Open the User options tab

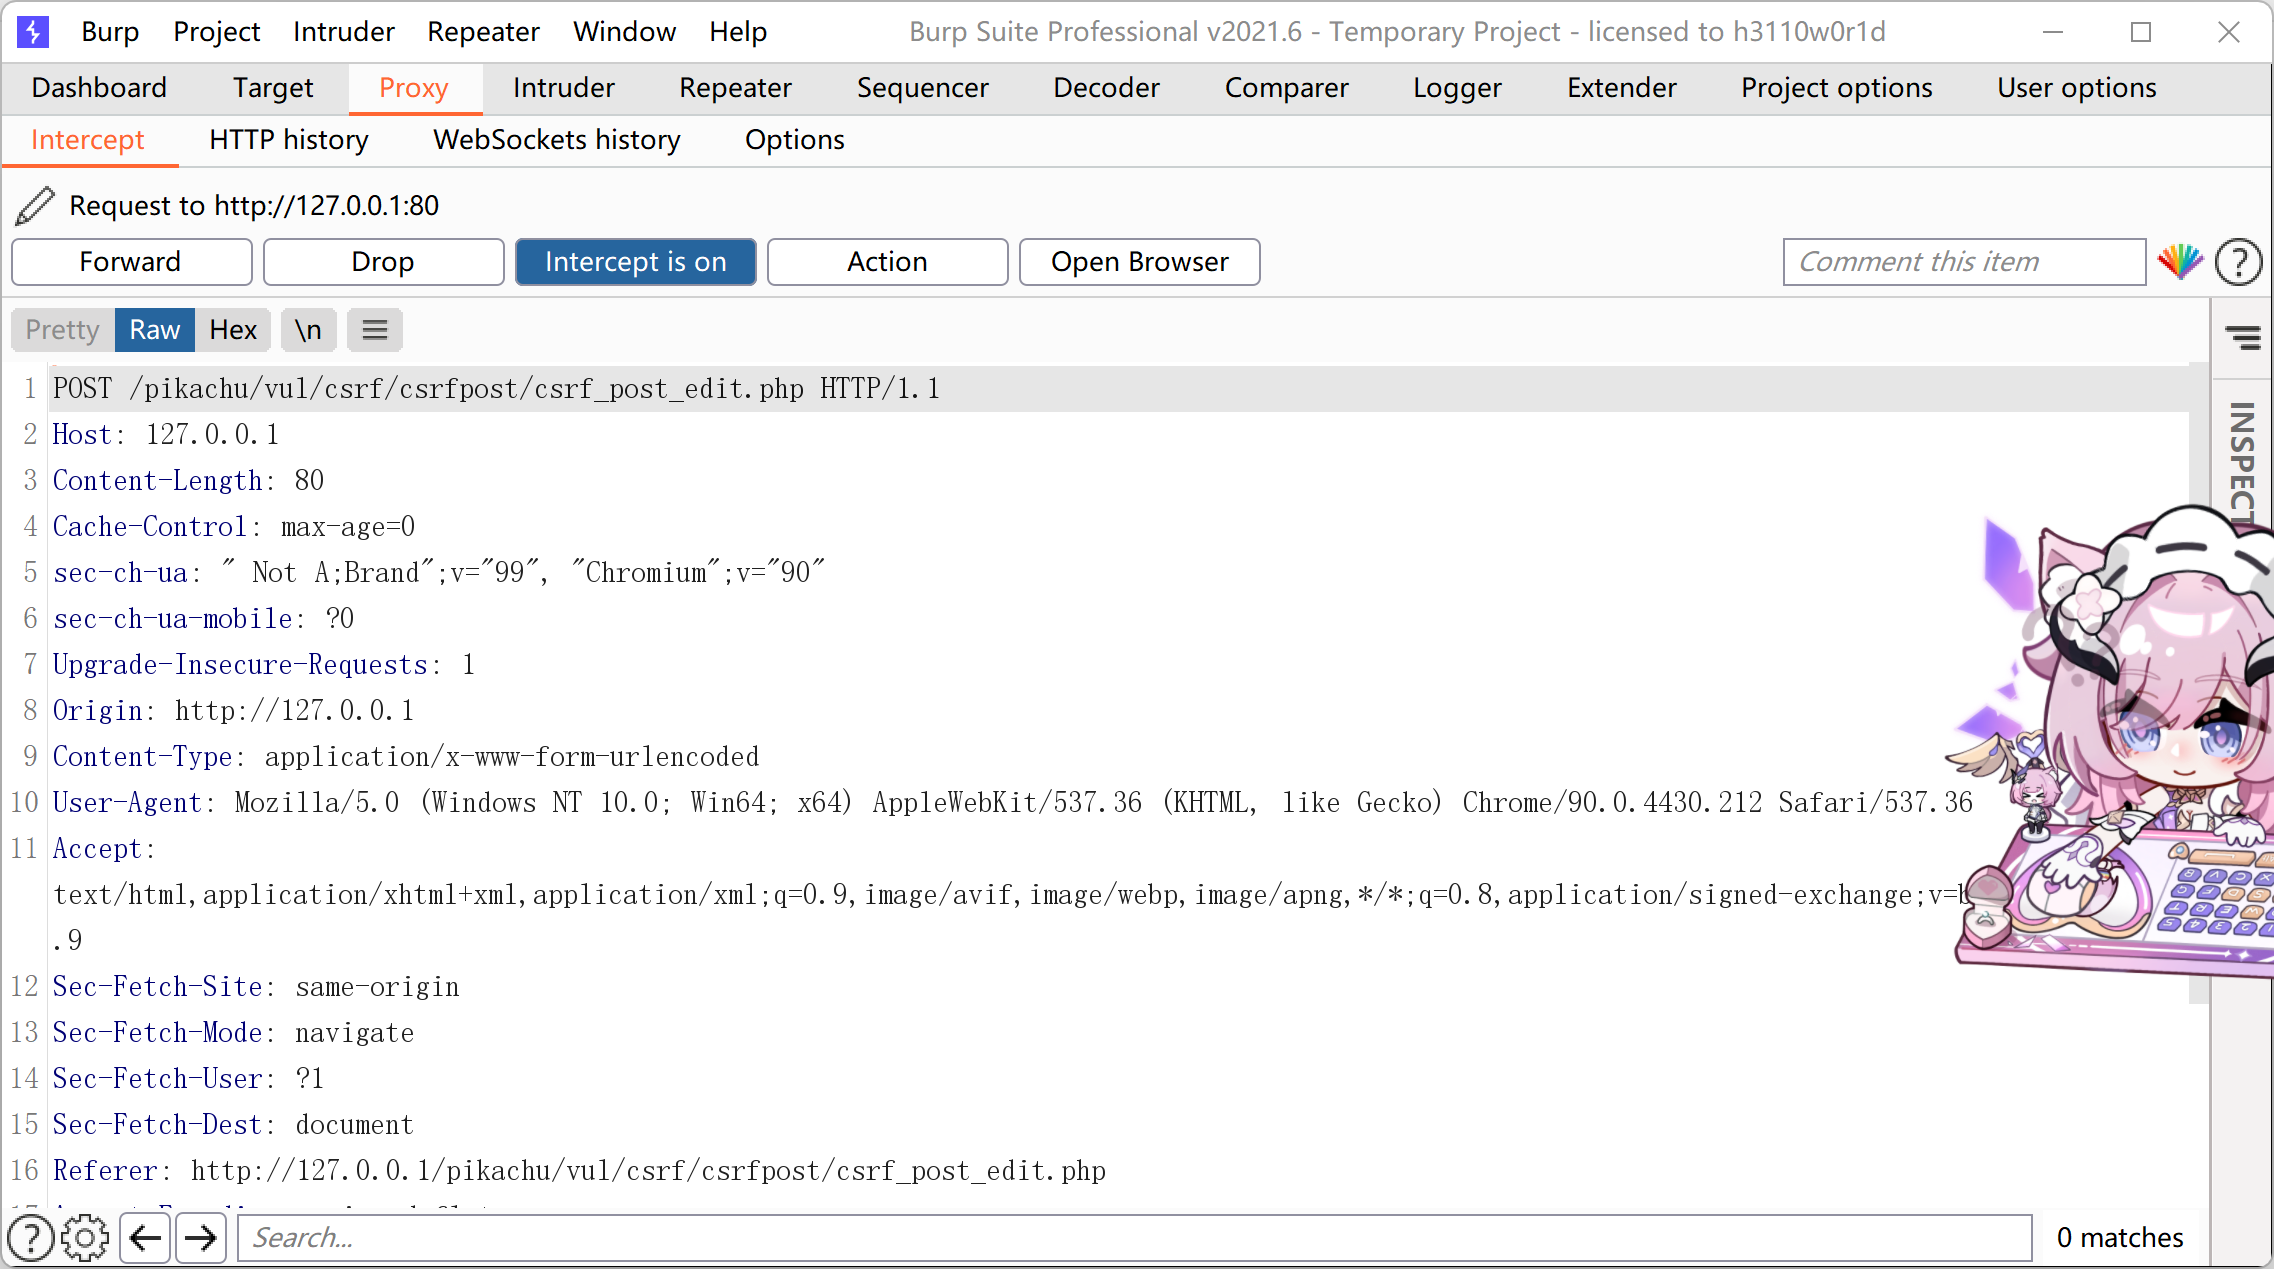[x=2077, y=88]
